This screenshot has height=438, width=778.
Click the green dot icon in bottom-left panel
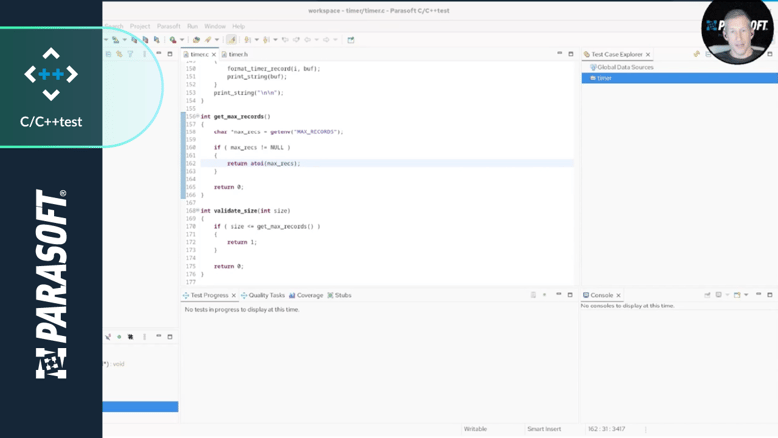(119, 337)
